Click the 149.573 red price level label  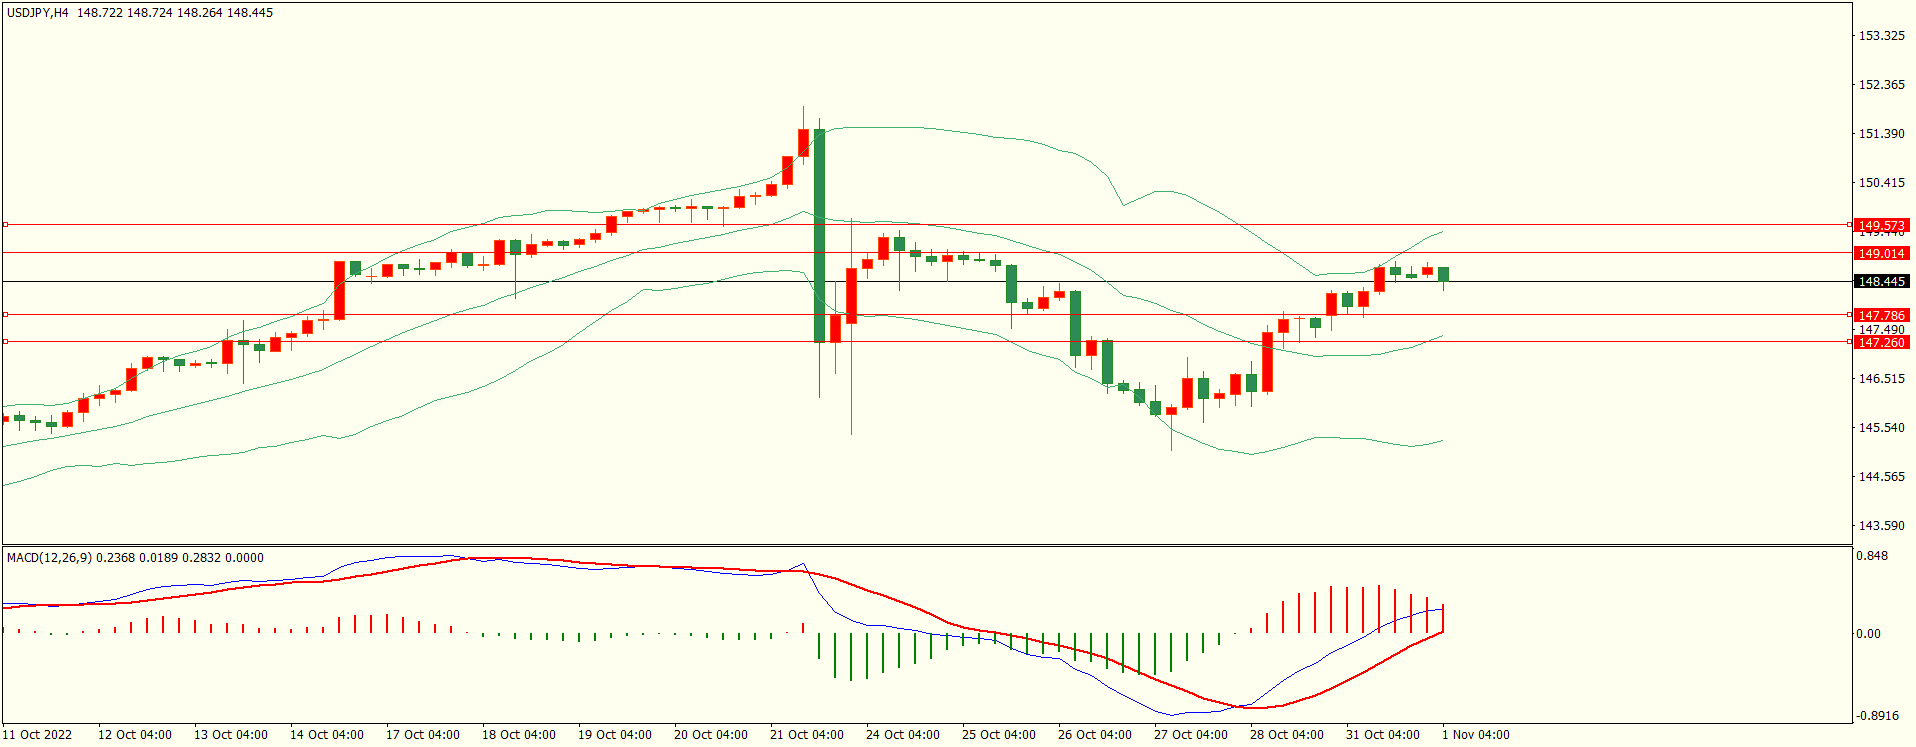[1881, 225]
